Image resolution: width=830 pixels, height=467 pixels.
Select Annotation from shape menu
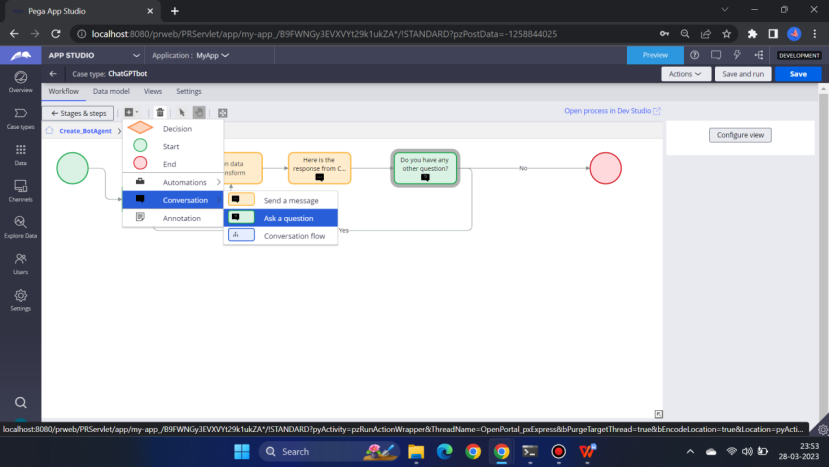pos(173,218)
